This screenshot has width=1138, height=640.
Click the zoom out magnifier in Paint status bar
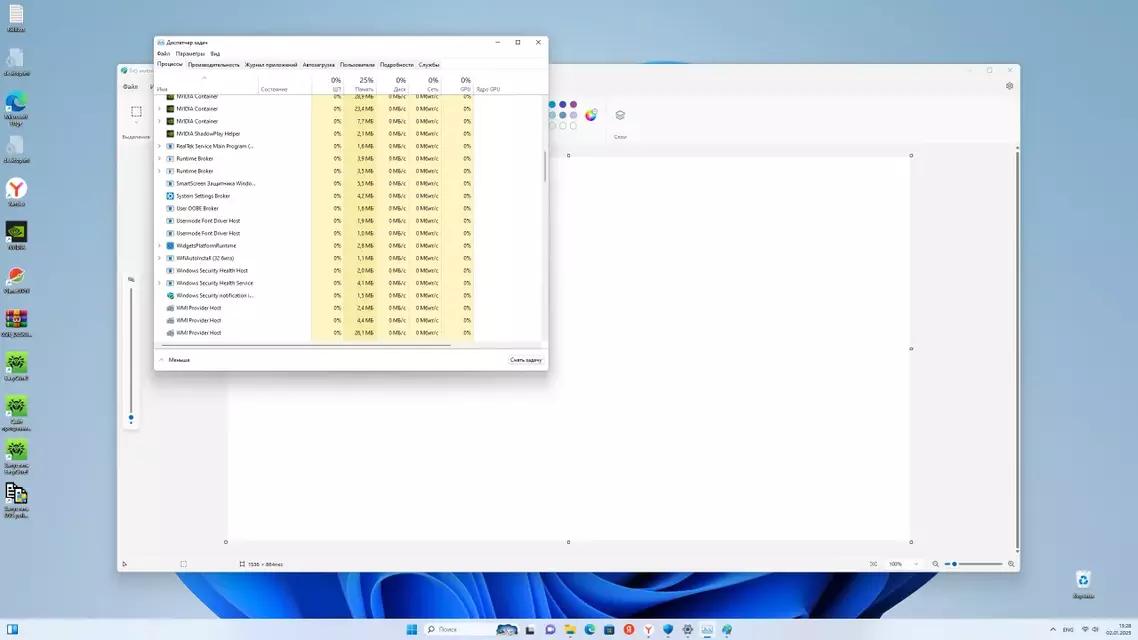click(x=936, y=564)
